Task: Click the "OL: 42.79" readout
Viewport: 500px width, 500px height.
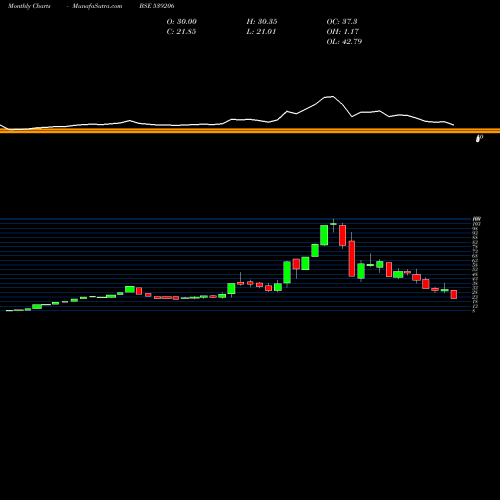Action: pyautogui.click(x=344, y=42)
